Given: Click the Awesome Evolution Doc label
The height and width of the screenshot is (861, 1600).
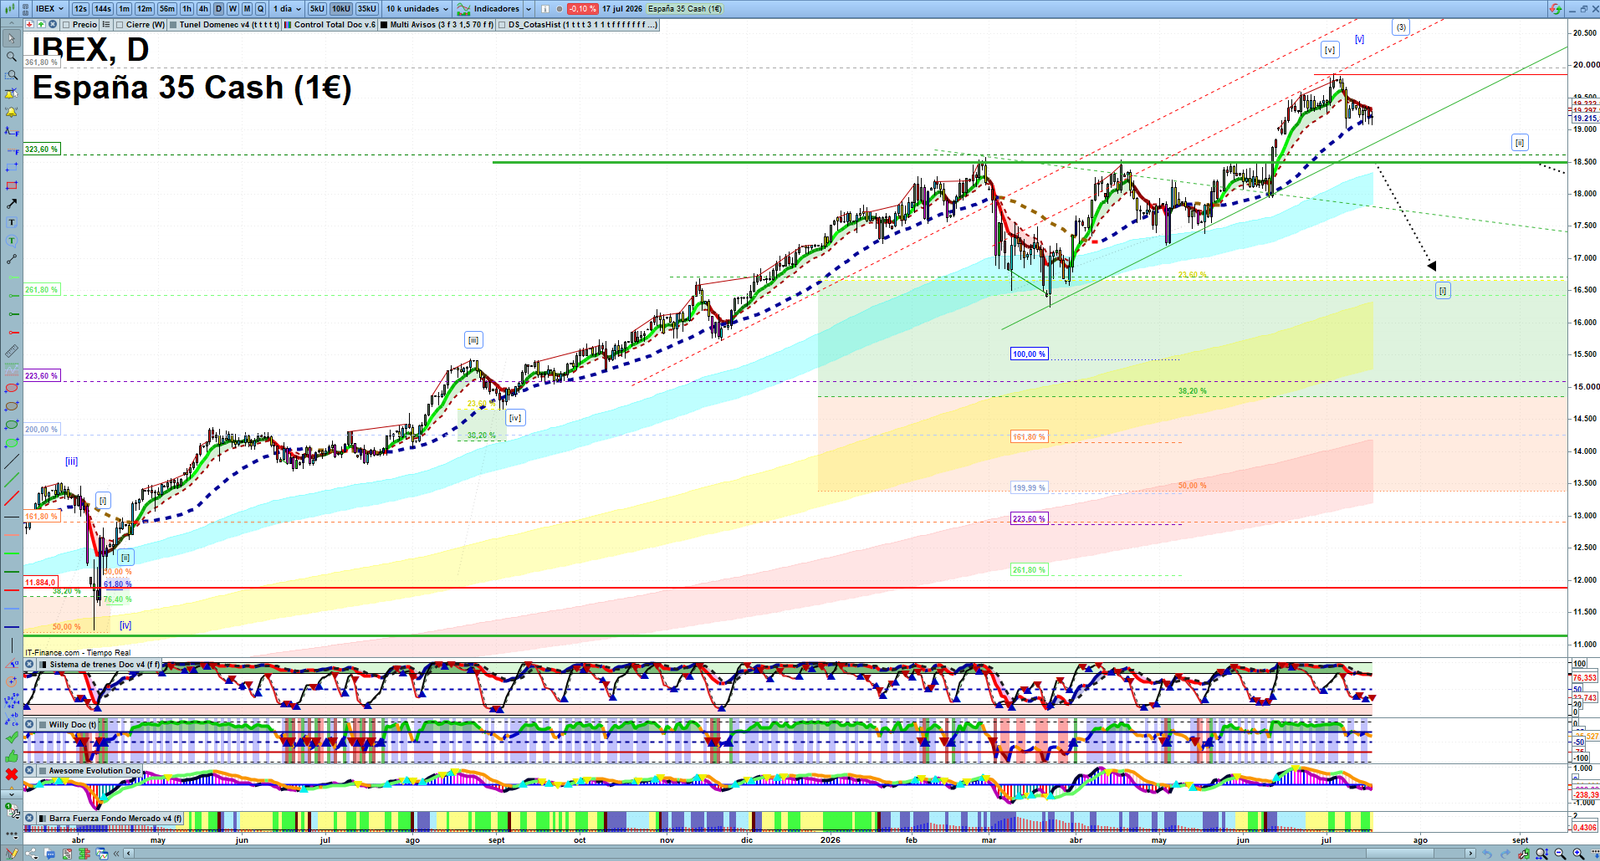Looking at the screenshot, I should (94, 770).
